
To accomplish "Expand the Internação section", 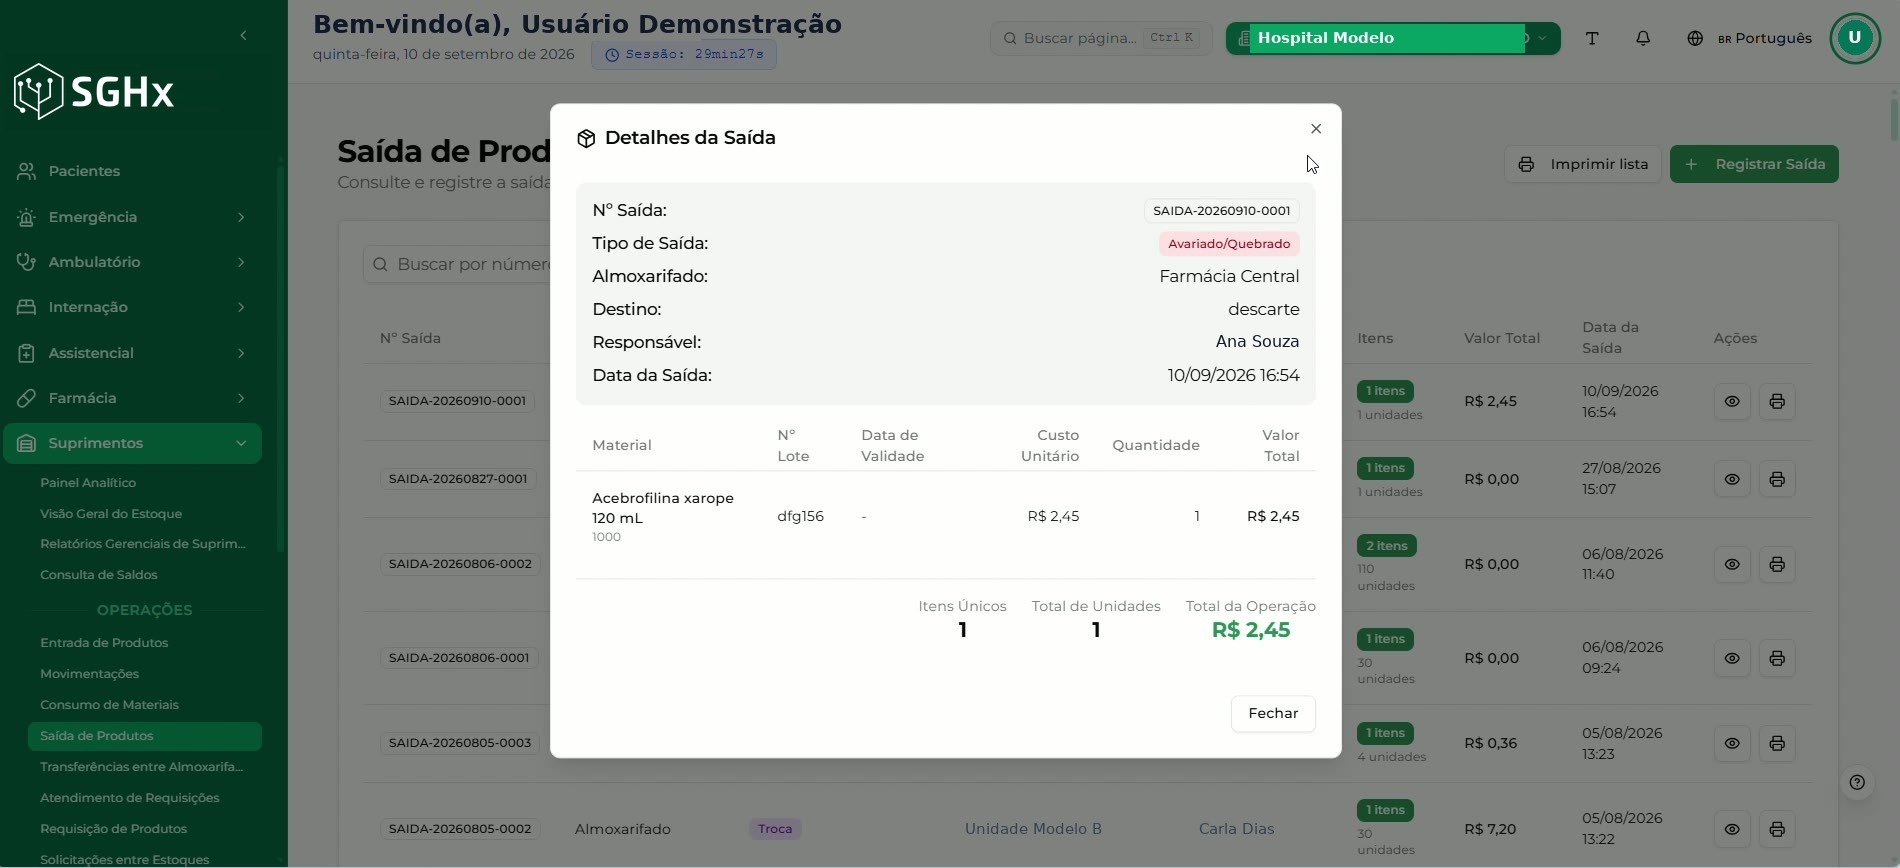I will click(132, 307).
